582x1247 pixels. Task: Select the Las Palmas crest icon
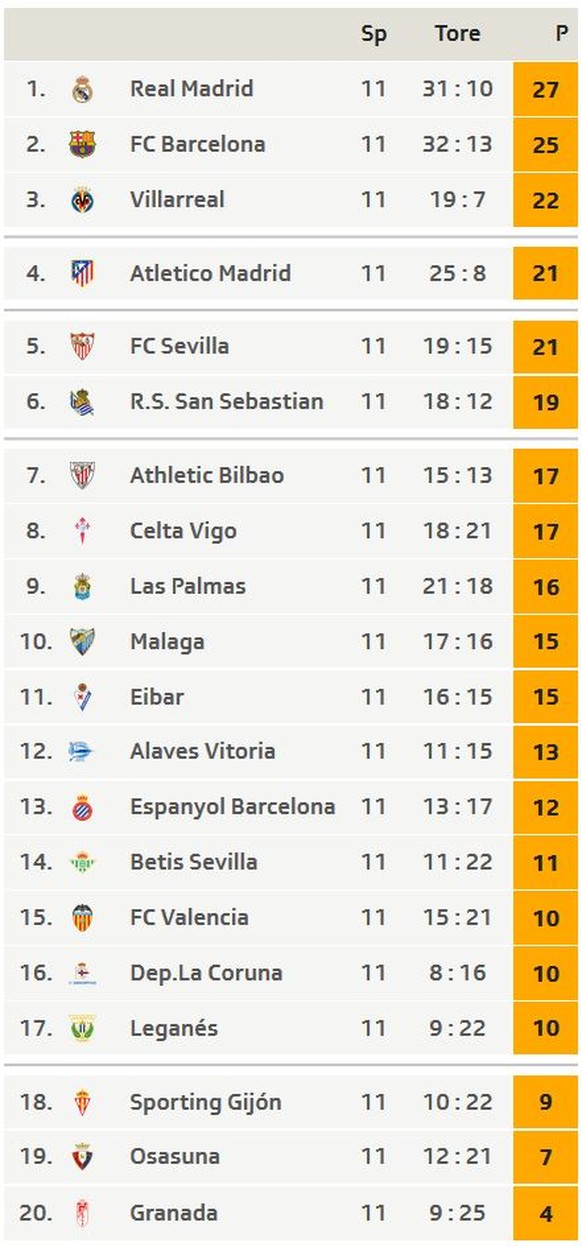82,586
